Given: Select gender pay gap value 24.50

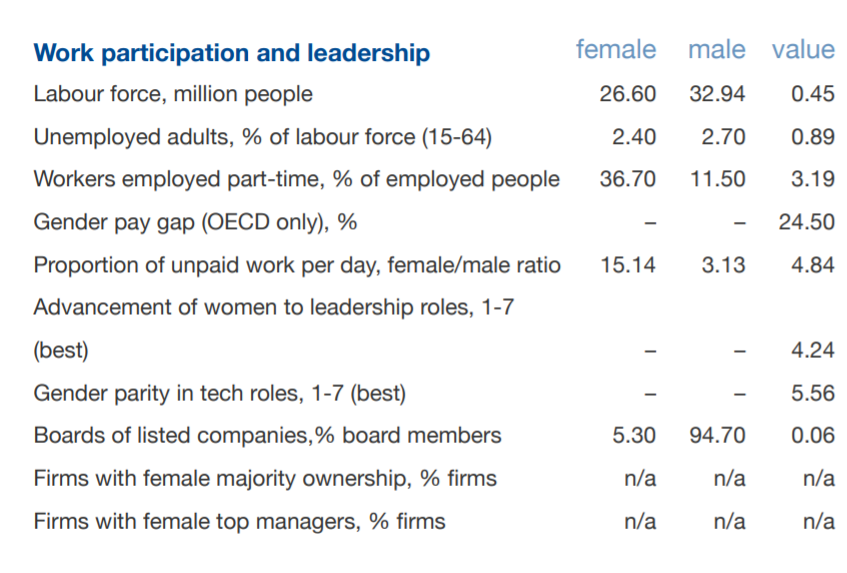Looking at the screenshot, I should (806, 222).
